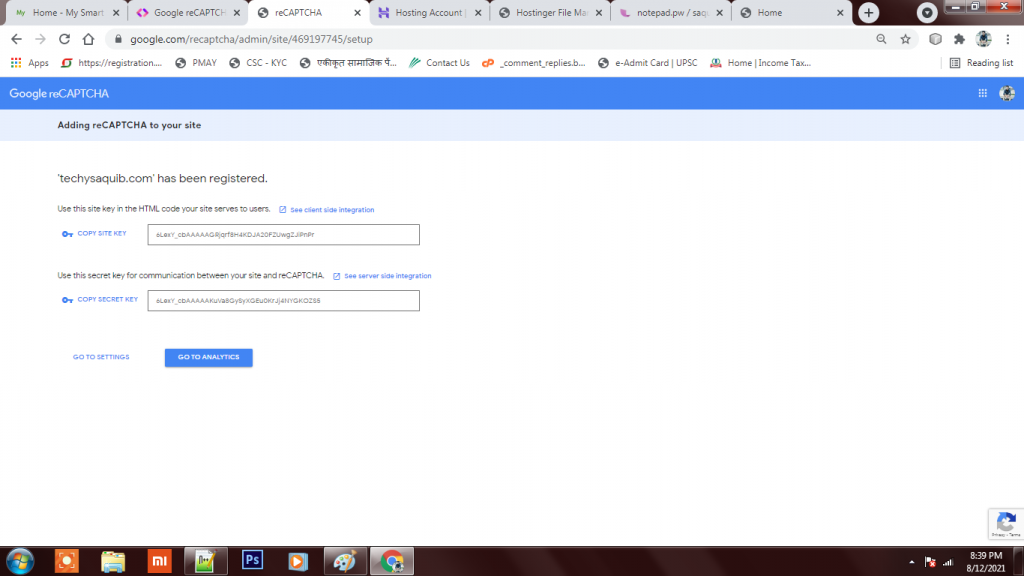Viewport: 1024px width, 576px height.
Task: Select the site key text field
Action: click(x=283, y=234)
